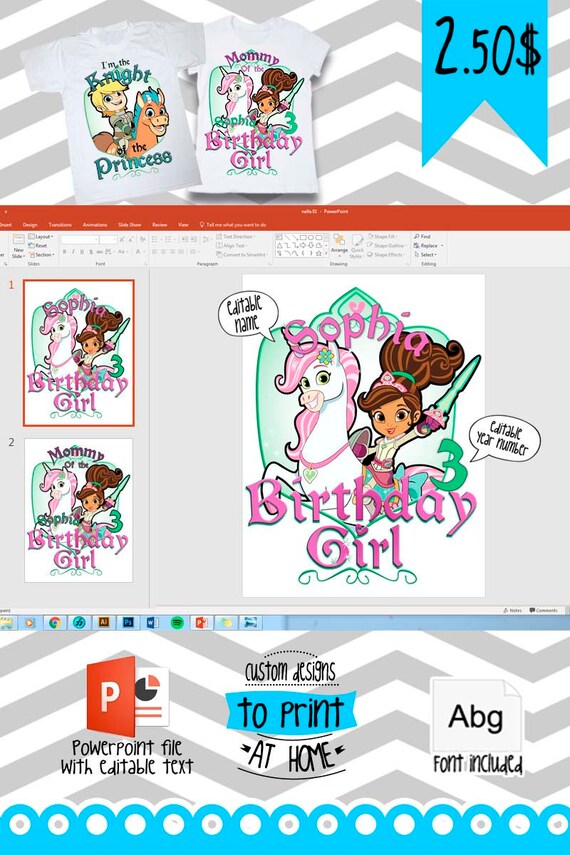Open the font size combo box

[108, 239]
